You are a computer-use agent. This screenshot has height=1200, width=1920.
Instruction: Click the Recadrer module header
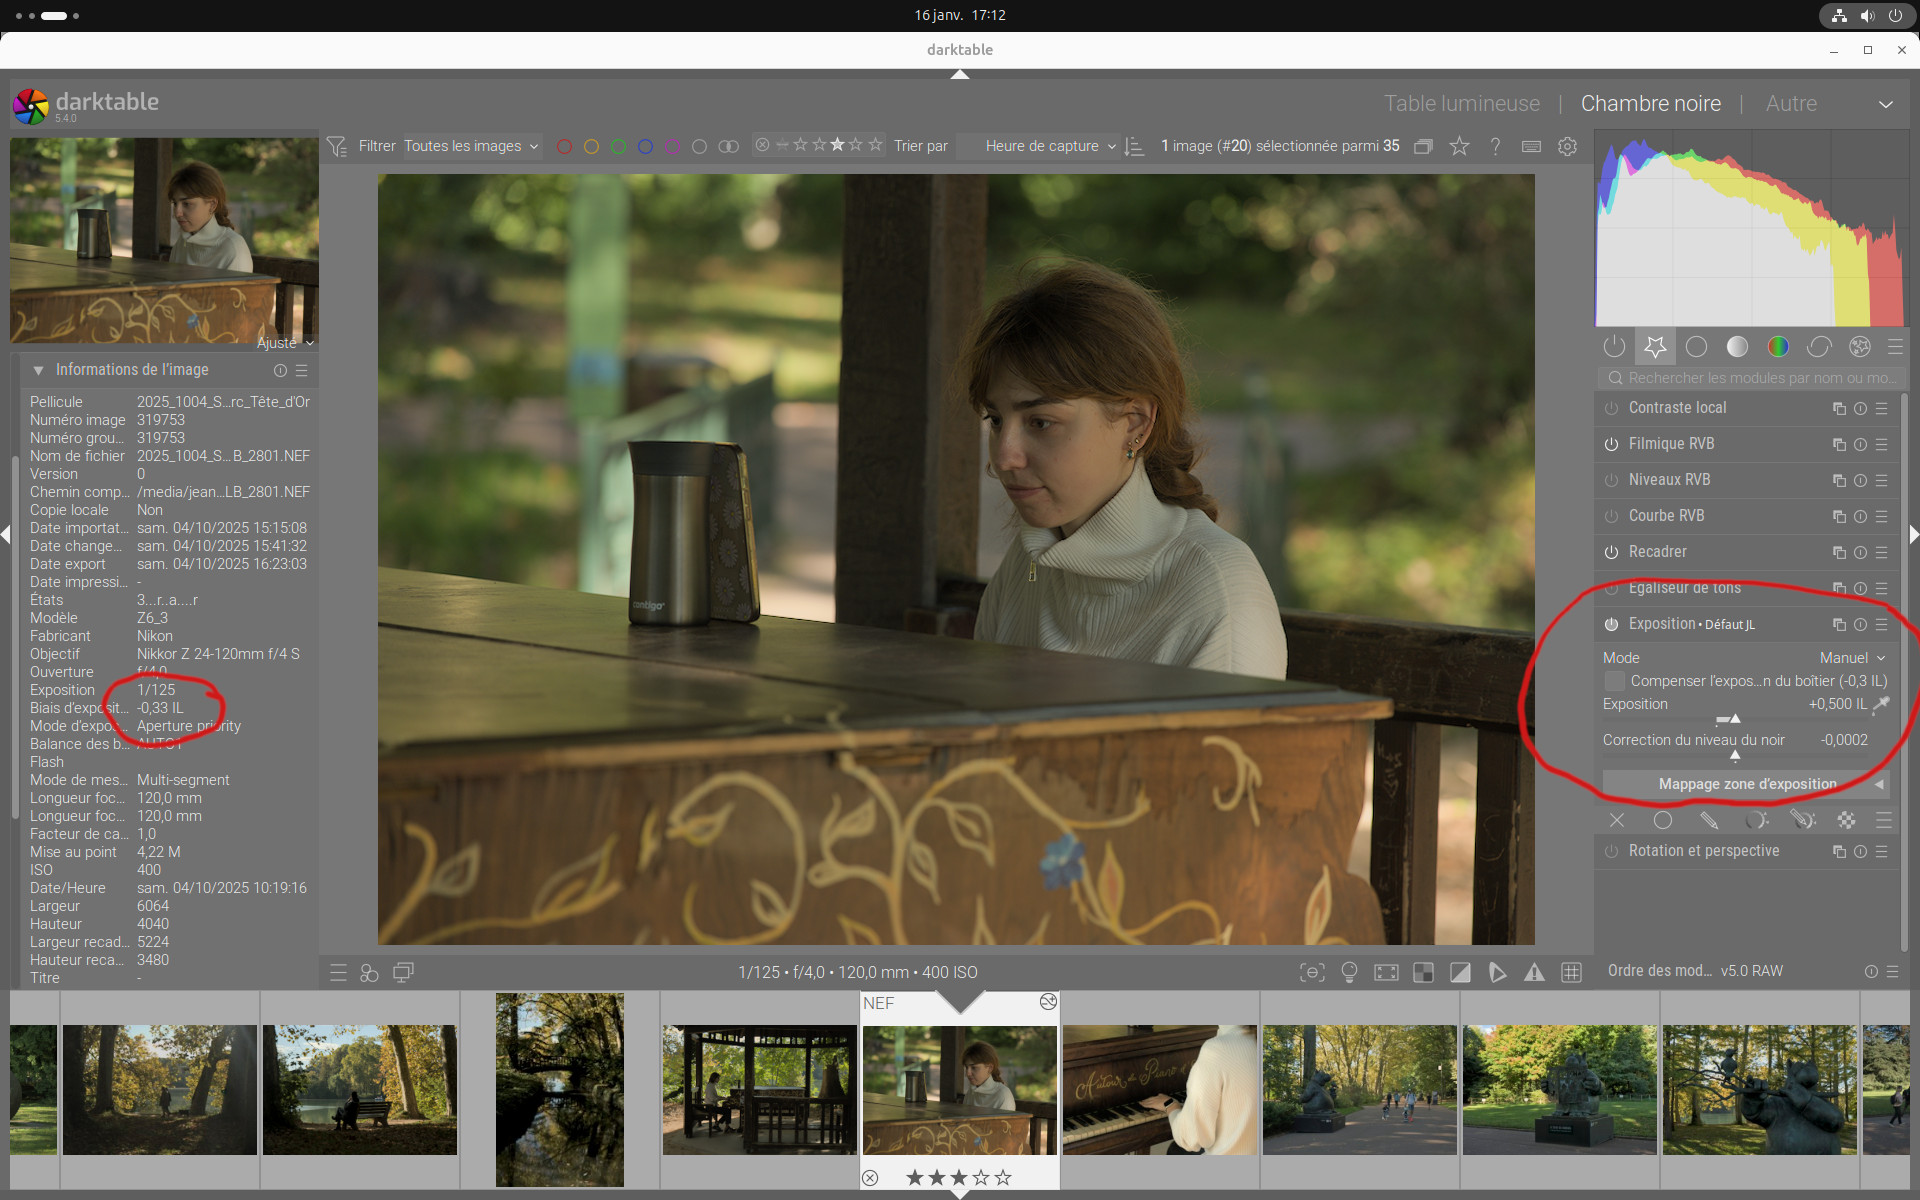pos(1657,552)
